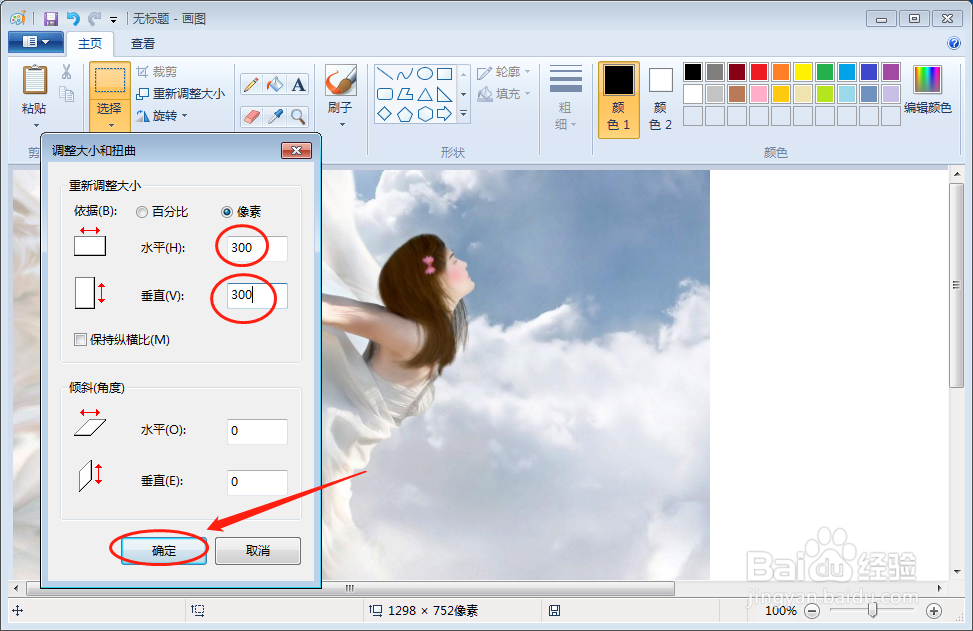Image resolution: width=973 pixels, height=631 pixels.
Task: Select the Eraser tool
Action: (x=251, y=116)
